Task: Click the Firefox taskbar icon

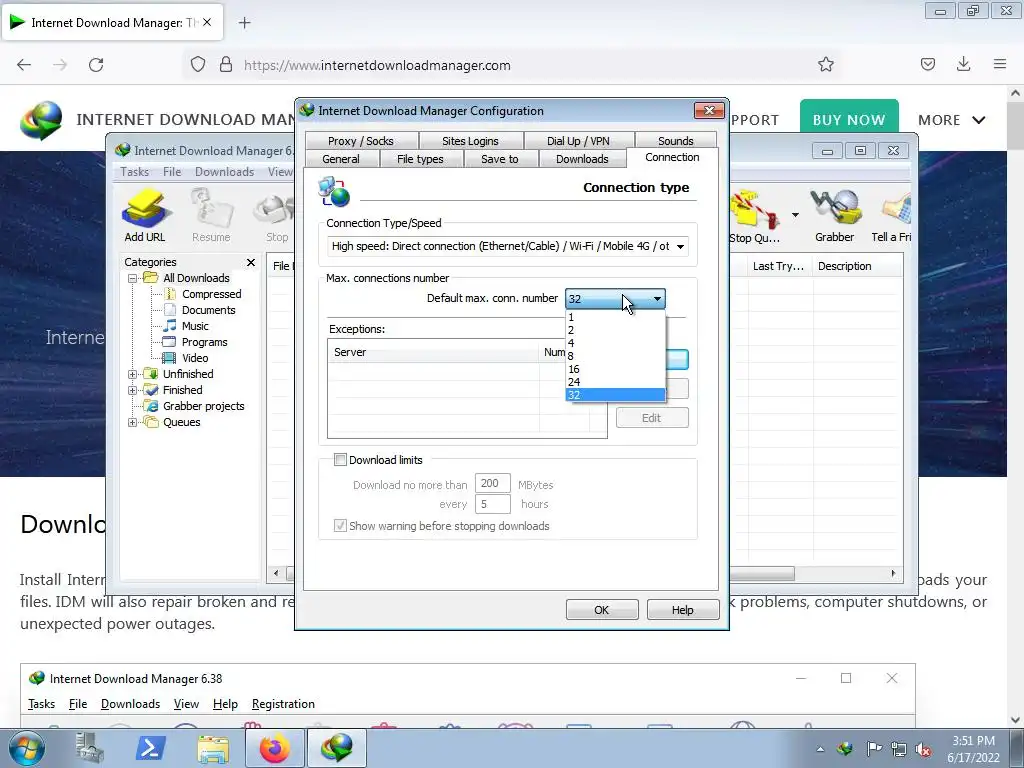Action: (x=274, y=748)
